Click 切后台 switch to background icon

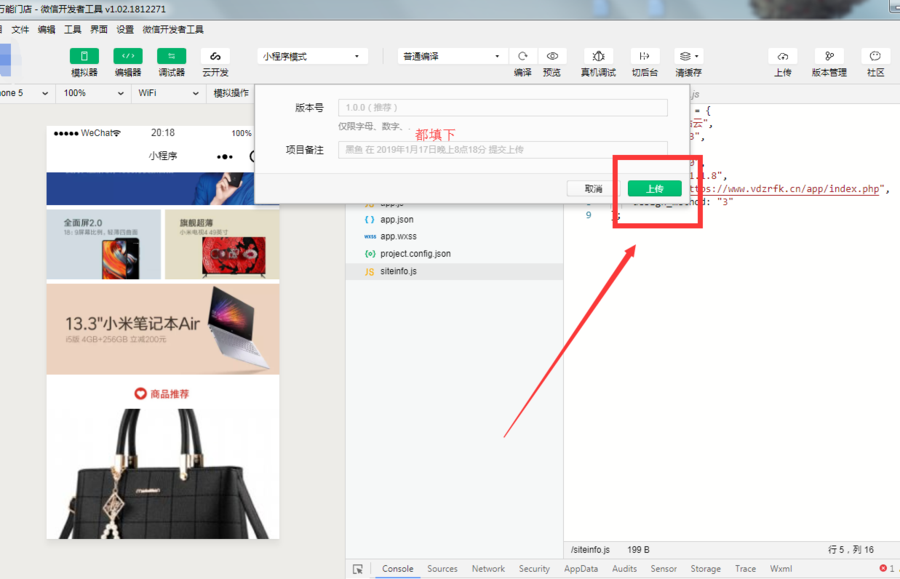coord(645,56)
